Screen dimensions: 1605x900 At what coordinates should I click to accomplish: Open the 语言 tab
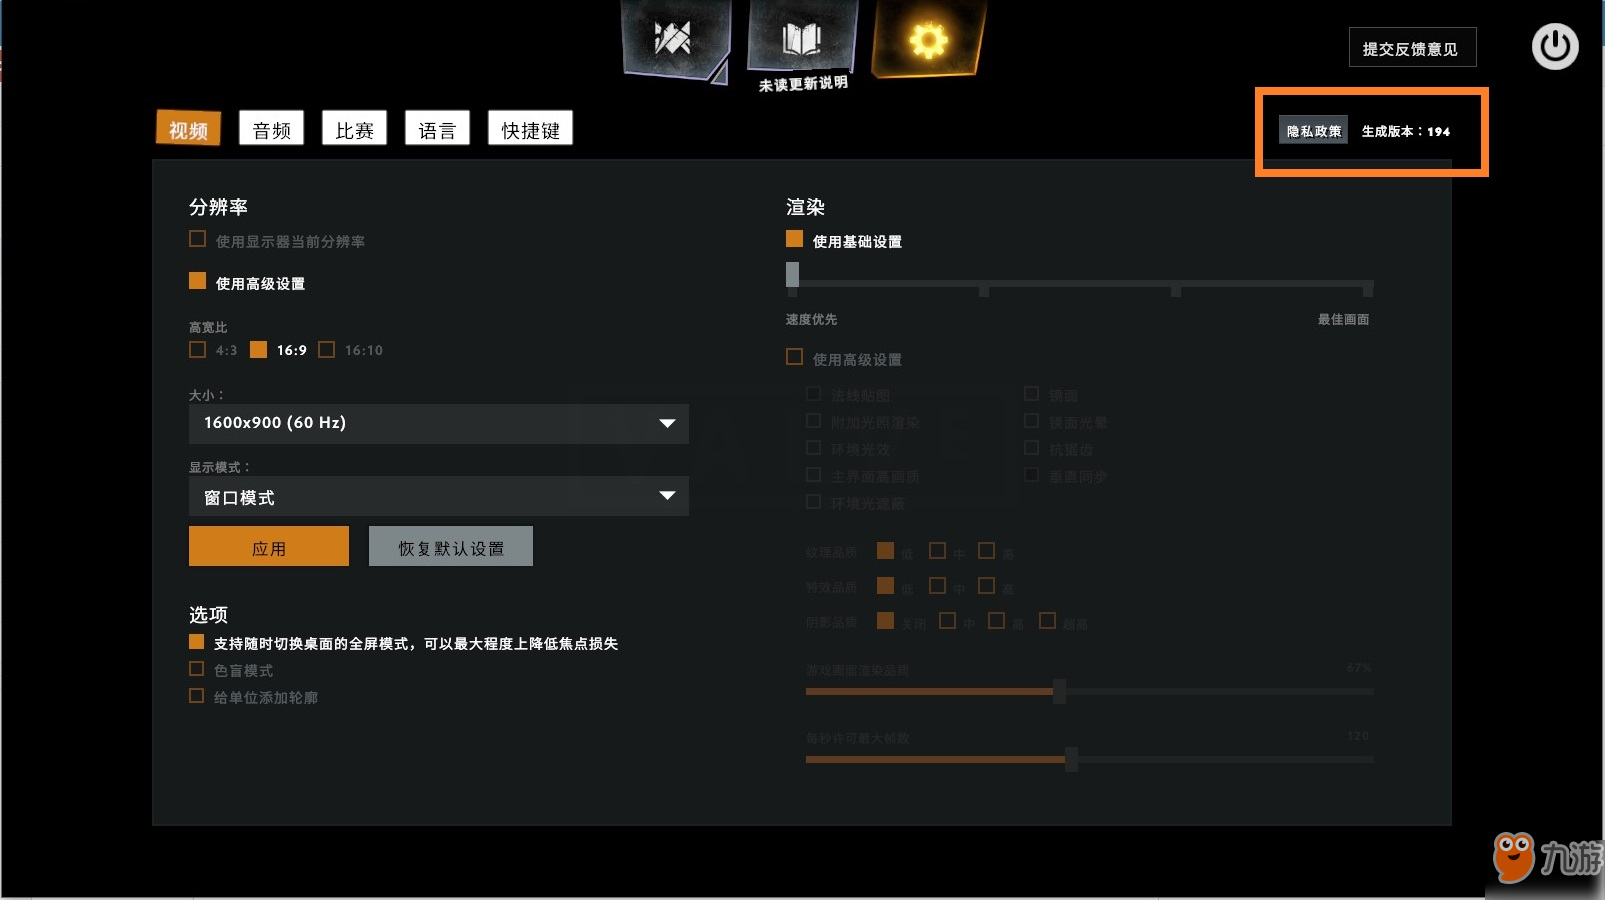[x=437, y=130]
